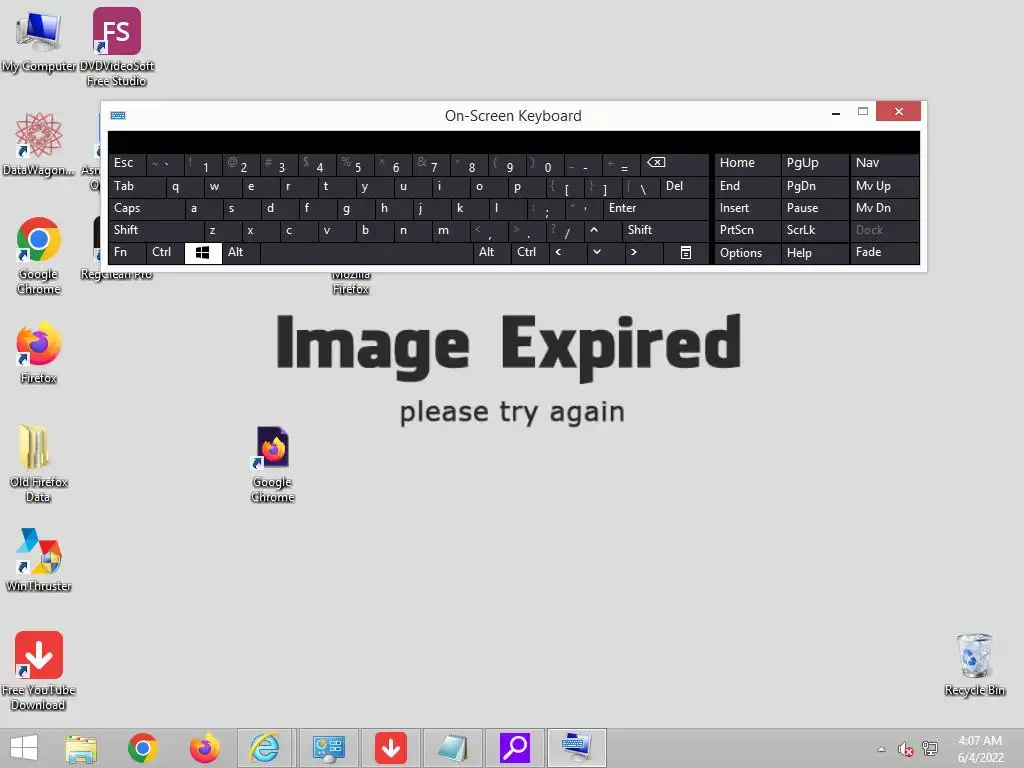Open My Computer desktop icon

tap(39, 40)
